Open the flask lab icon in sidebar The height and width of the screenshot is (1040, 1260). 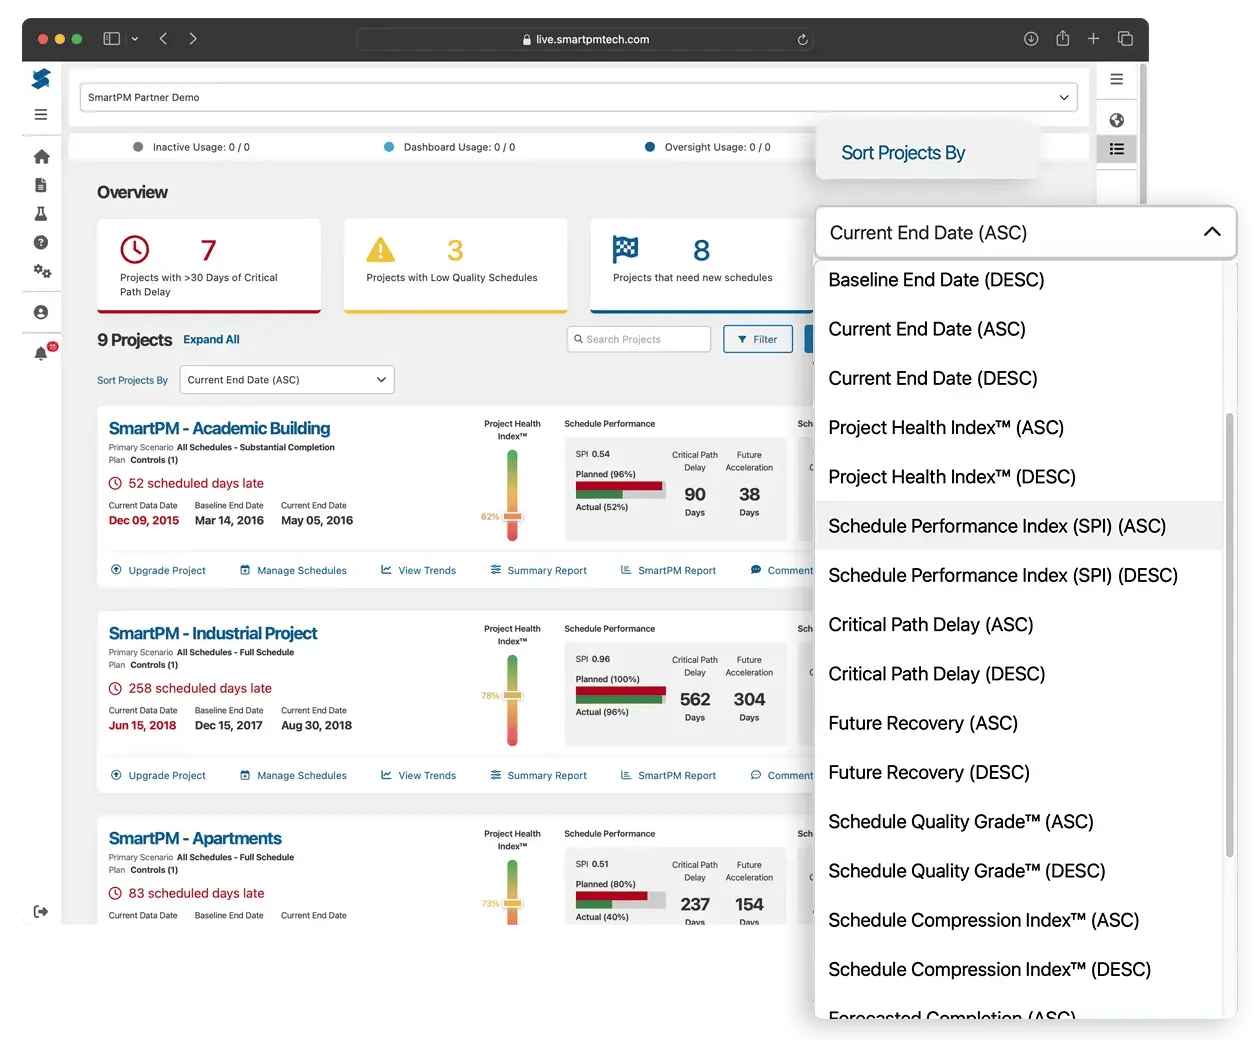coord(41,214)
